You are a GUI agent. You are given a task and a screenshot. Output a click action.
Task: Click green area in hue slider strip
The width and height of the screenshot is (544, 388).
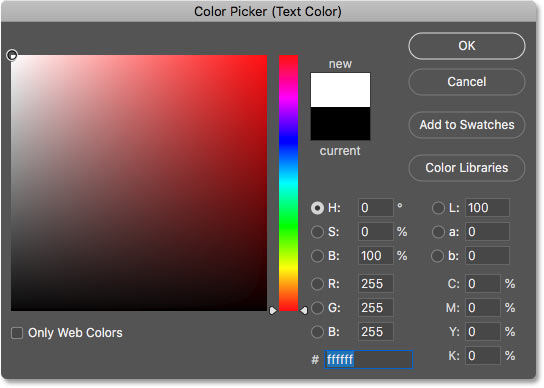[x=289, y=226]
